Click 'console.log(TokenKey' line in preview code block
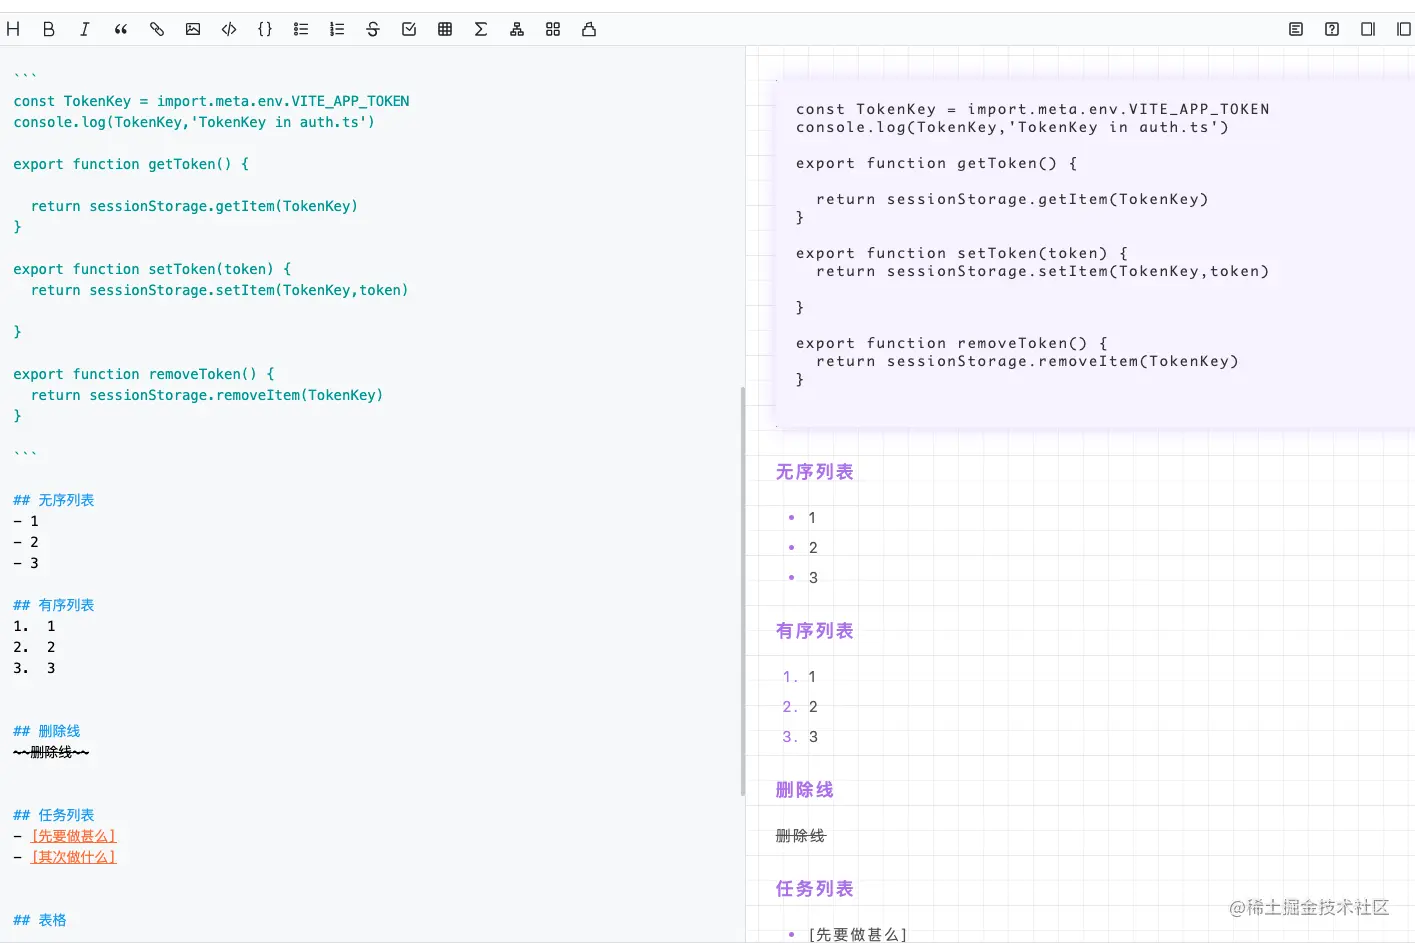The height and width of the screenshot is (943, 1415). pyautogui.click(x=1012, y=127)
